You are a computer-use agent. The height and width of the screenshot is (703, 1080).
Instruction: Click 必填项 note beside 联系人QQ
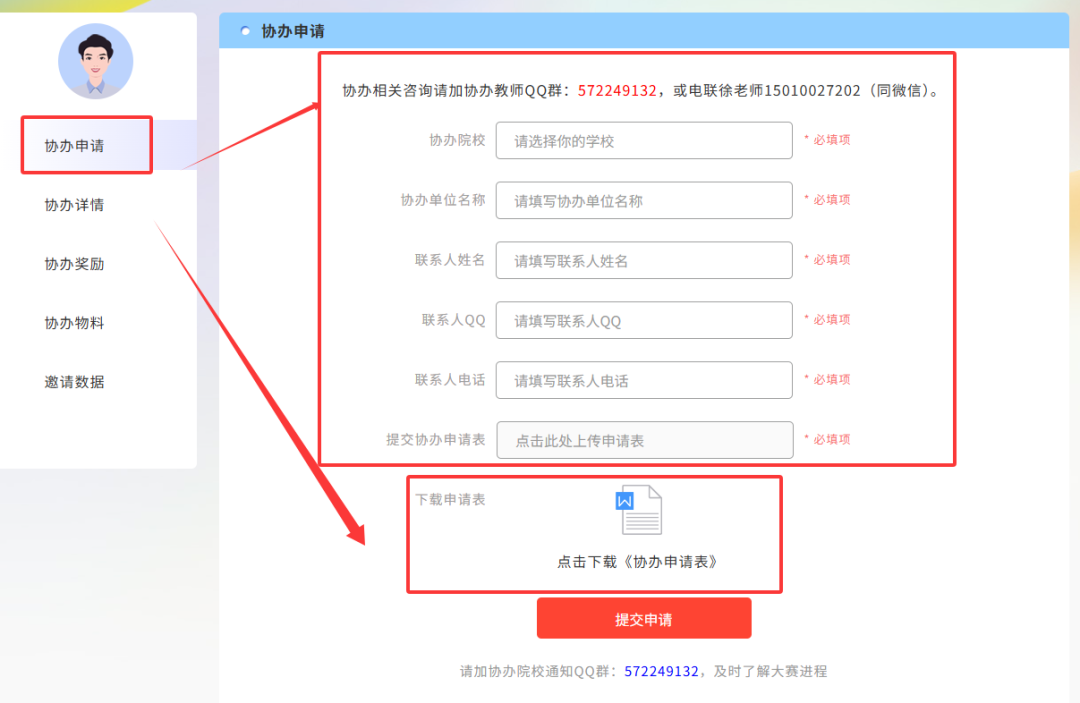click(x=828, y=319)
